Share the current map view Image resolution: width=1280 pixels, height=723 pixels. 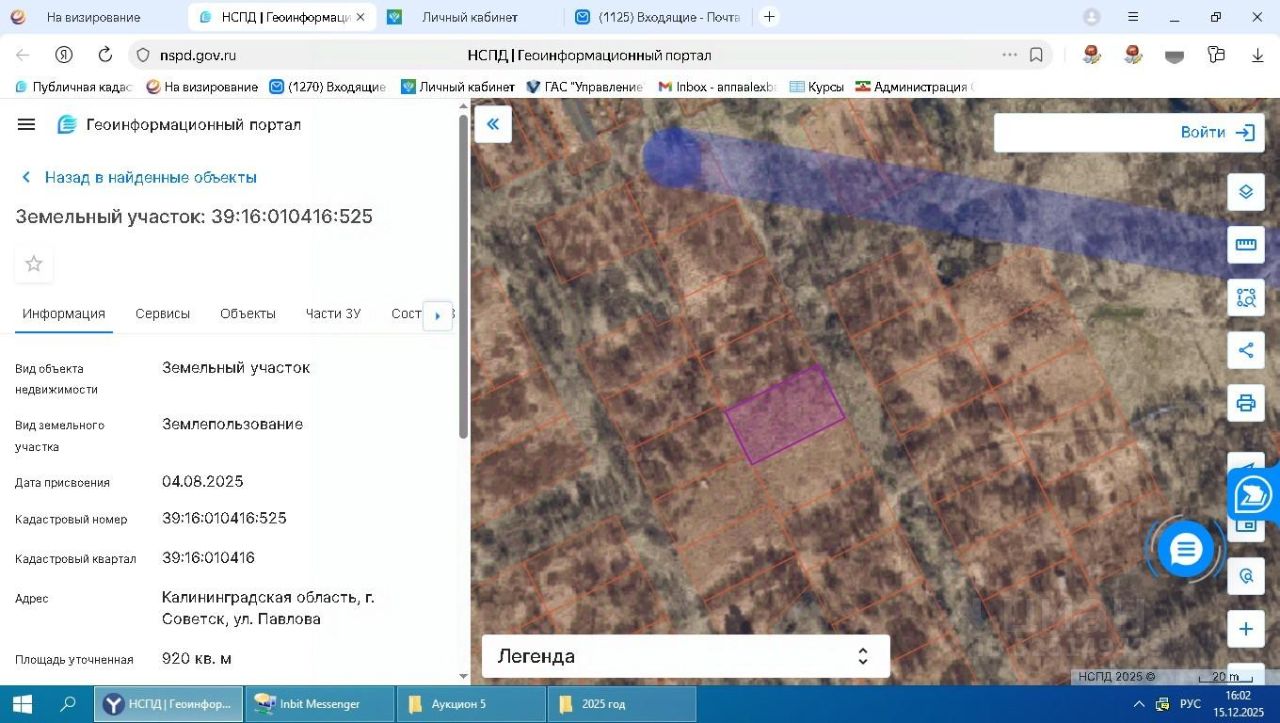pyautogui.click(x=1246, y=350)
